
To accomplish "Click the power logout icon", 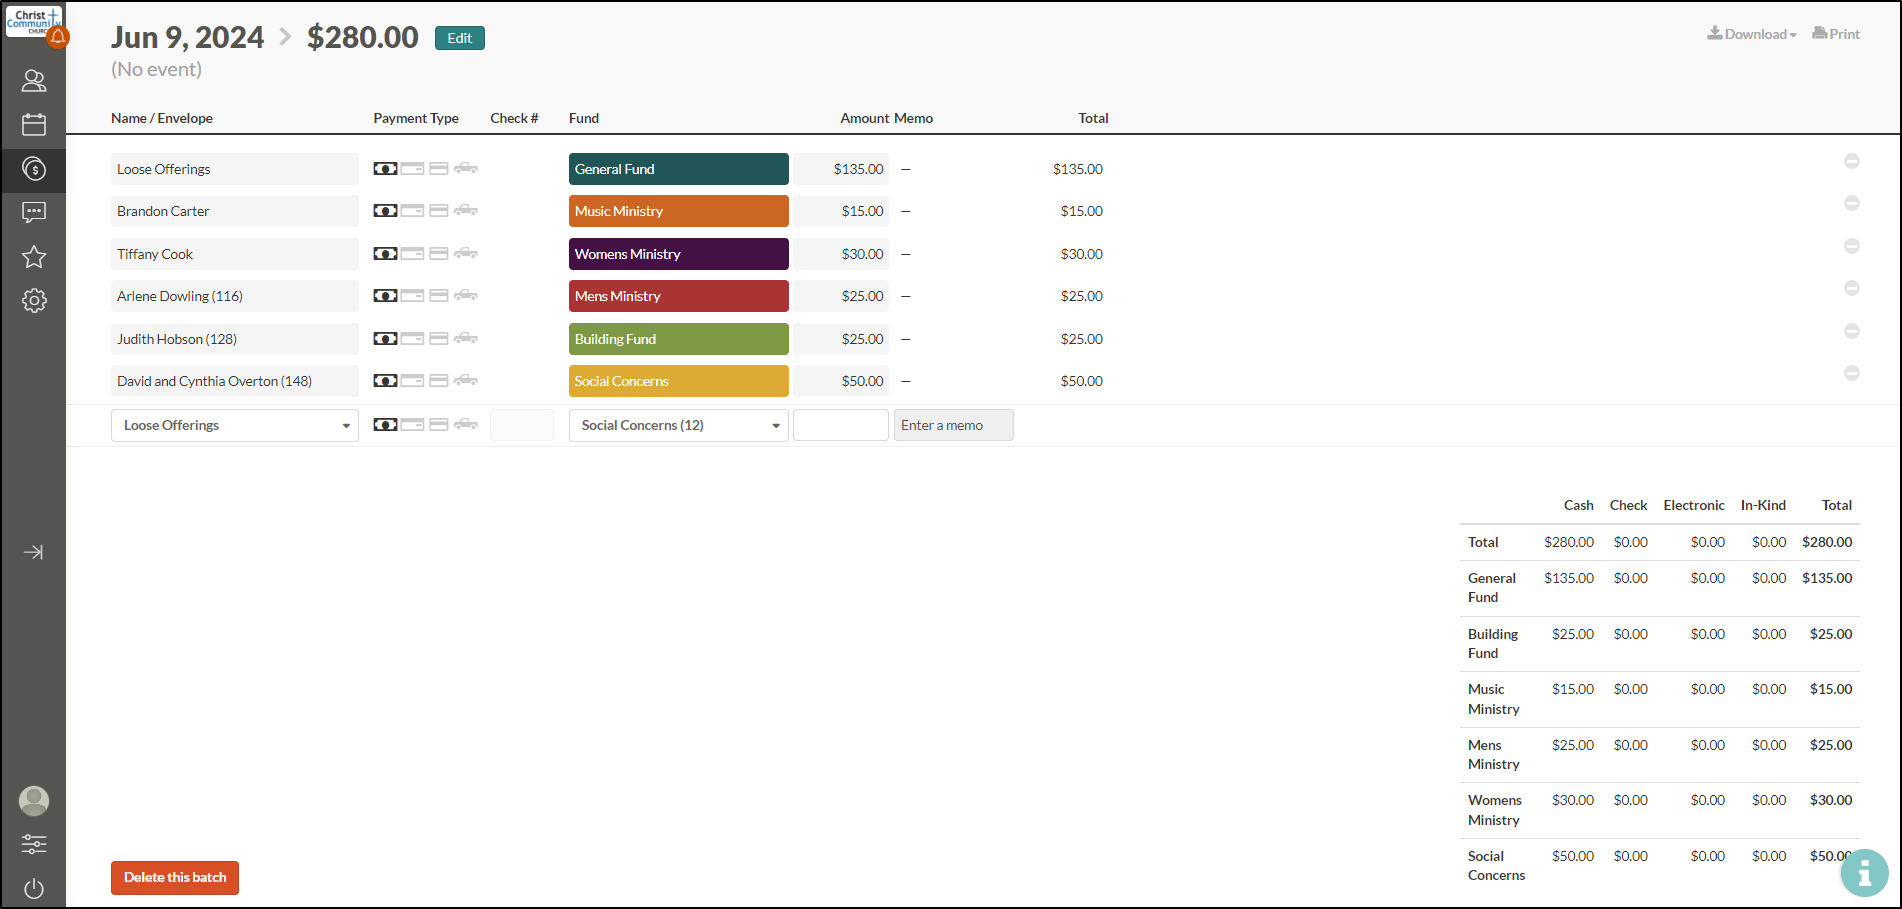I will click(x=34, y=888).
